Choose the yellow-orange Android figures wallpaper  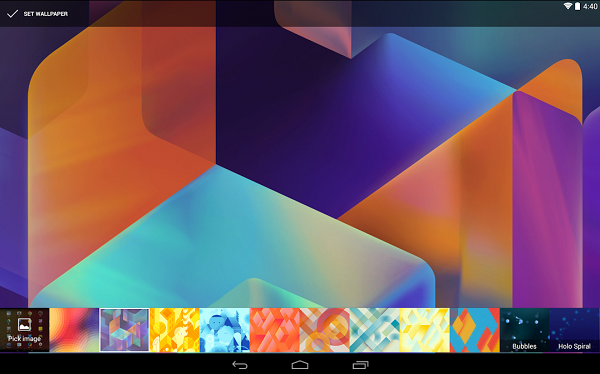coord(174,330)
